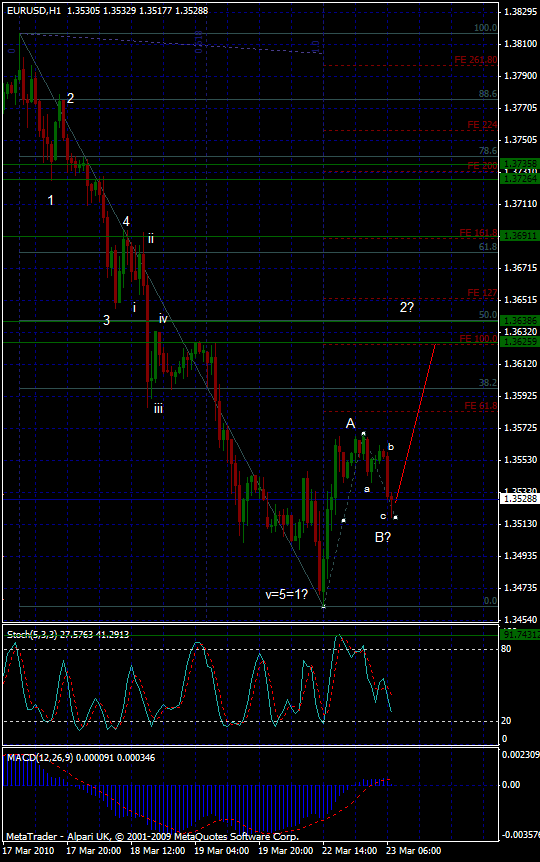This screenshot has height=862, width=540.
Task: Select the '2?' projection label
Action: pyautogui.click(x=406, y=307)
